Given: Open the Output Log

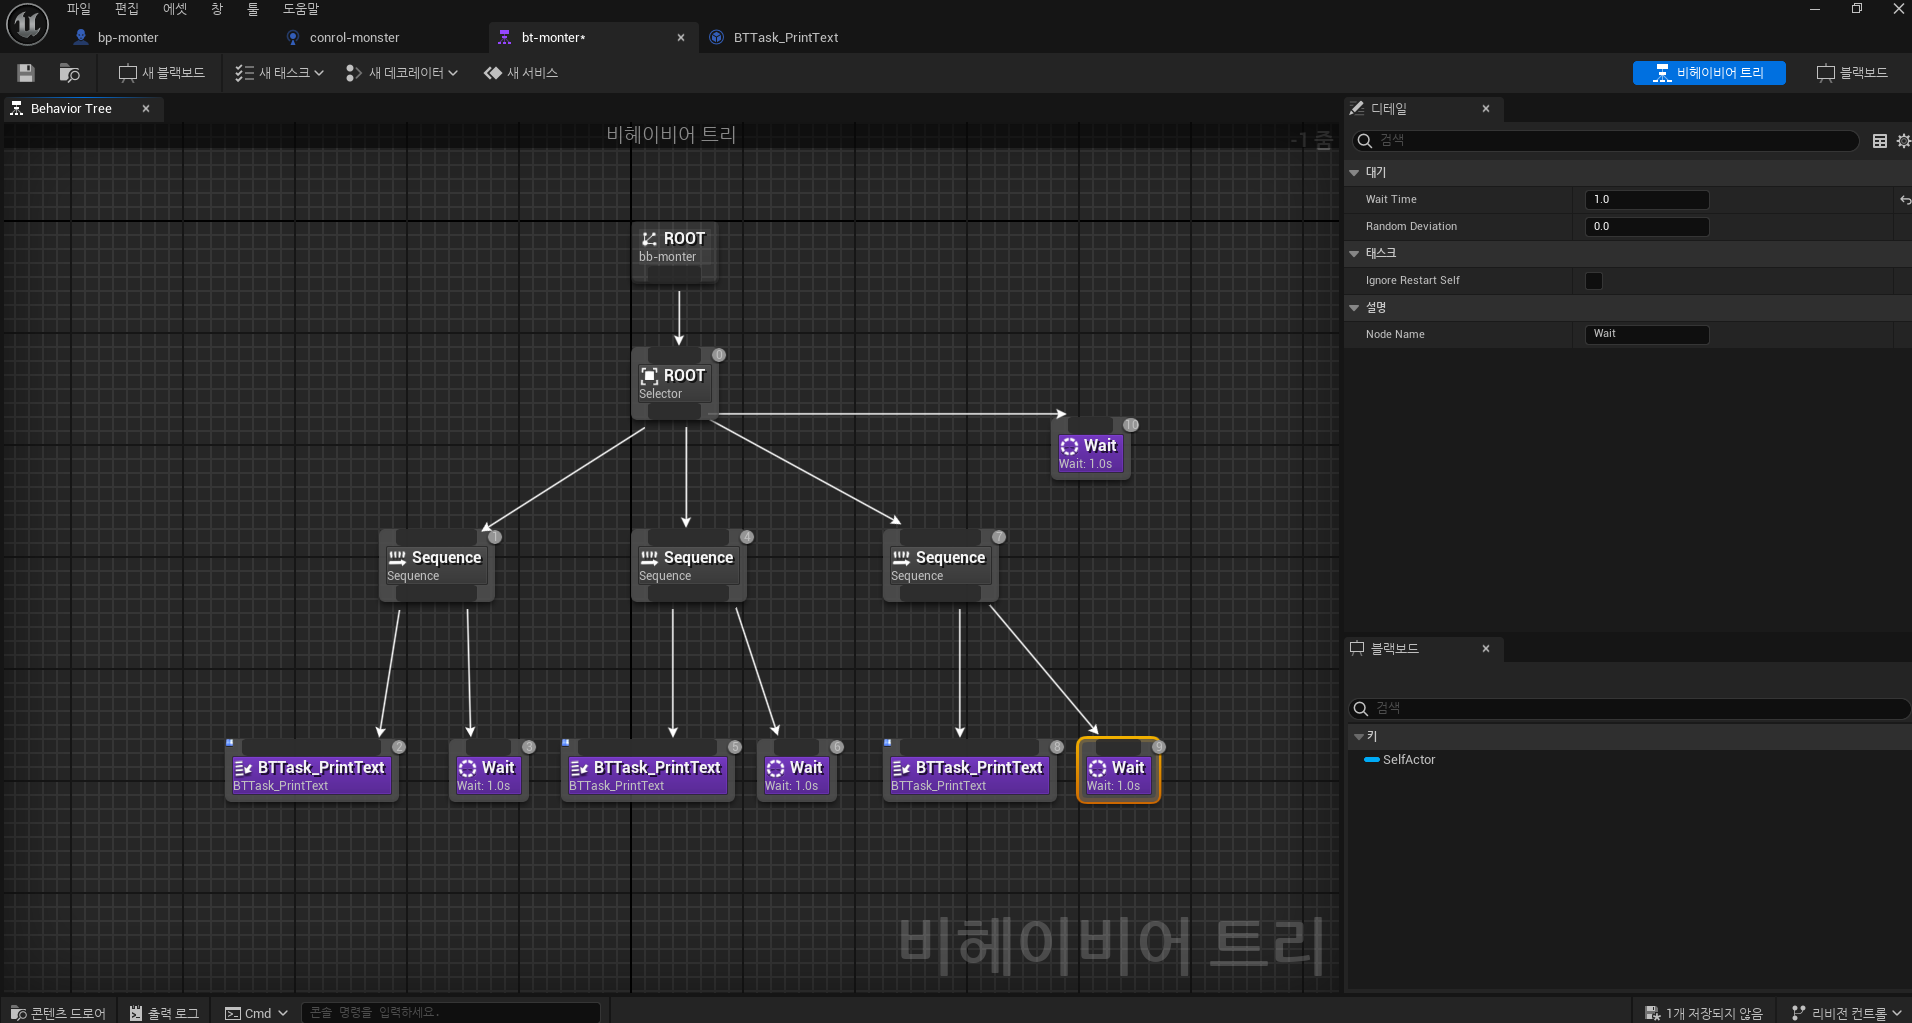Looking at the screenshot, I should (x=164, y=1013).
